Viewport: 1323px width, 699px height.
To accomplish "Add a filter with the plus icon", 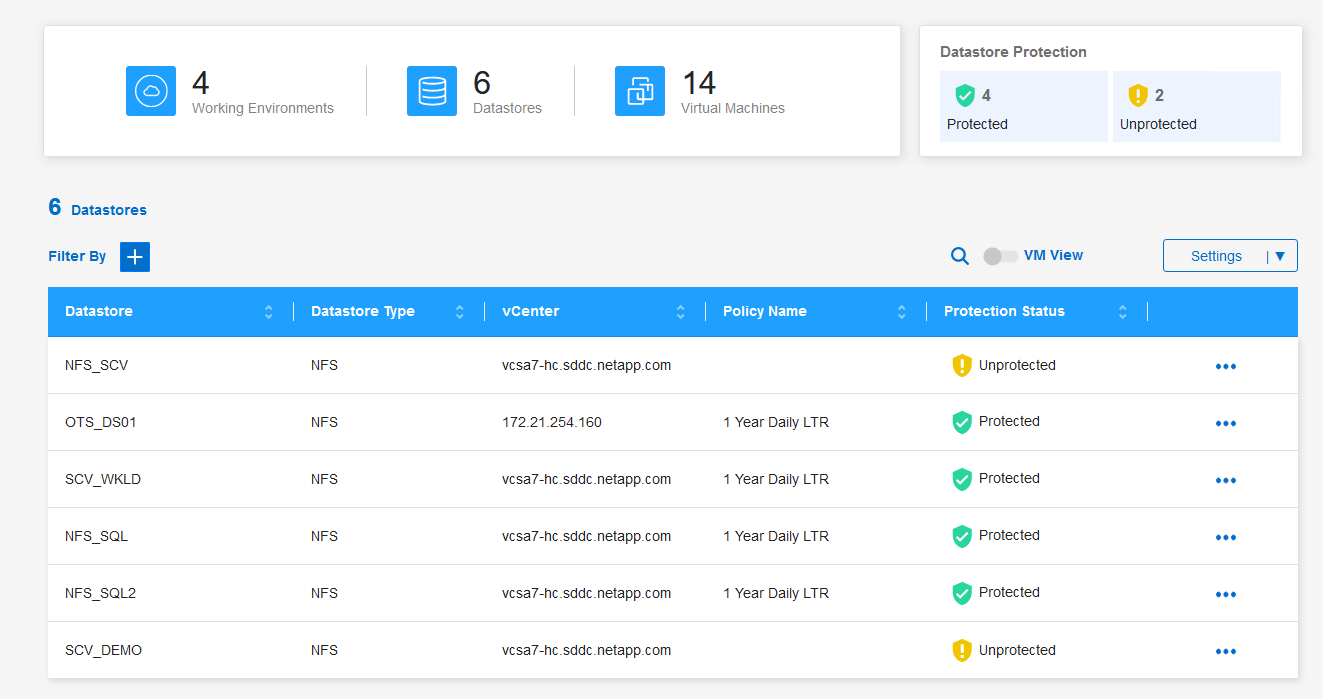I will (135, 256).
